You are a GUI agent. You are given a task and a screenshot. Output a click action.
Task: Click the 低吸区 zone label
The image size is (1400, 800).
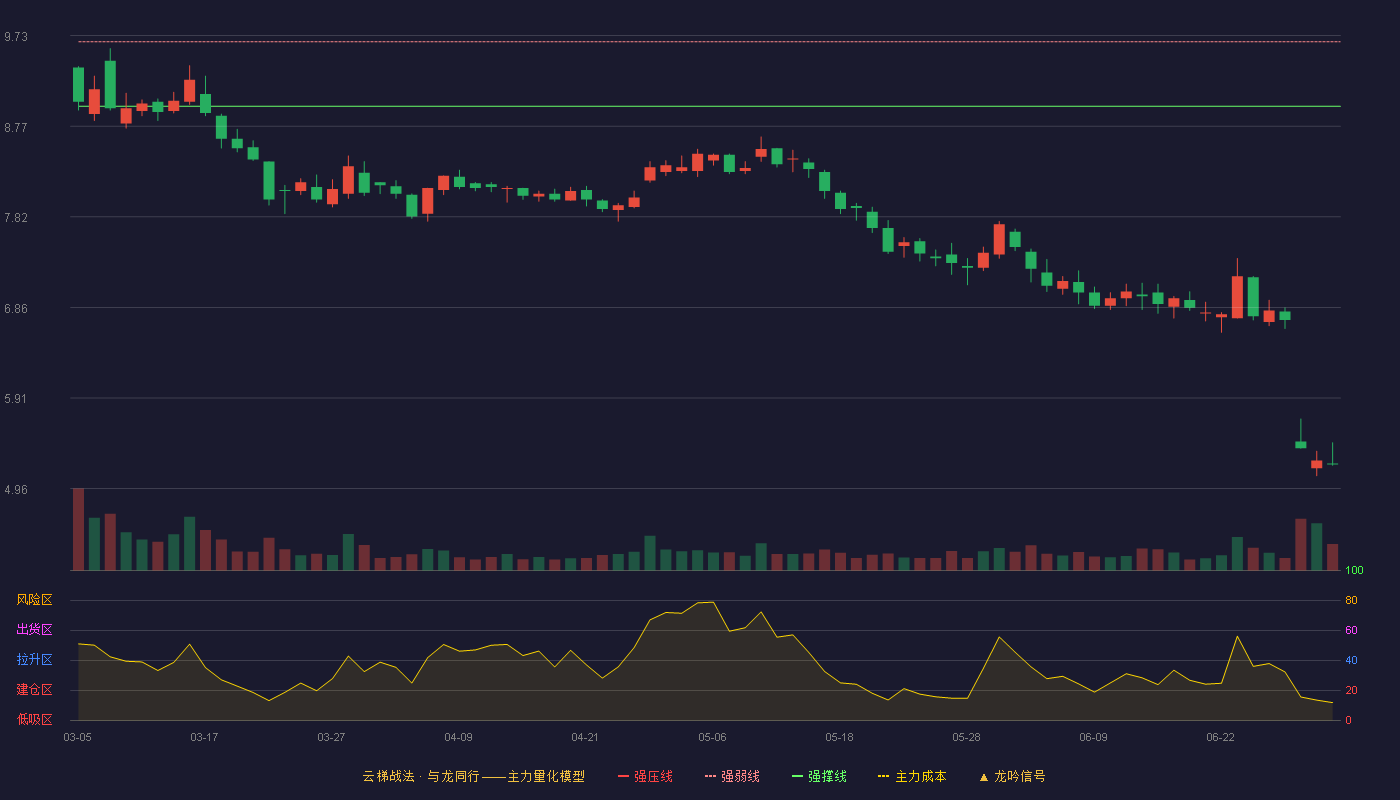coord(35,719)
